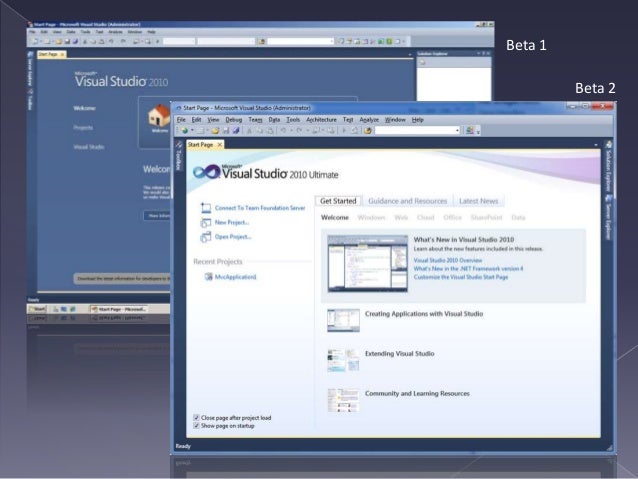Click the New Project icon on Start Page
638x479 pixels.
click(205, 223)
